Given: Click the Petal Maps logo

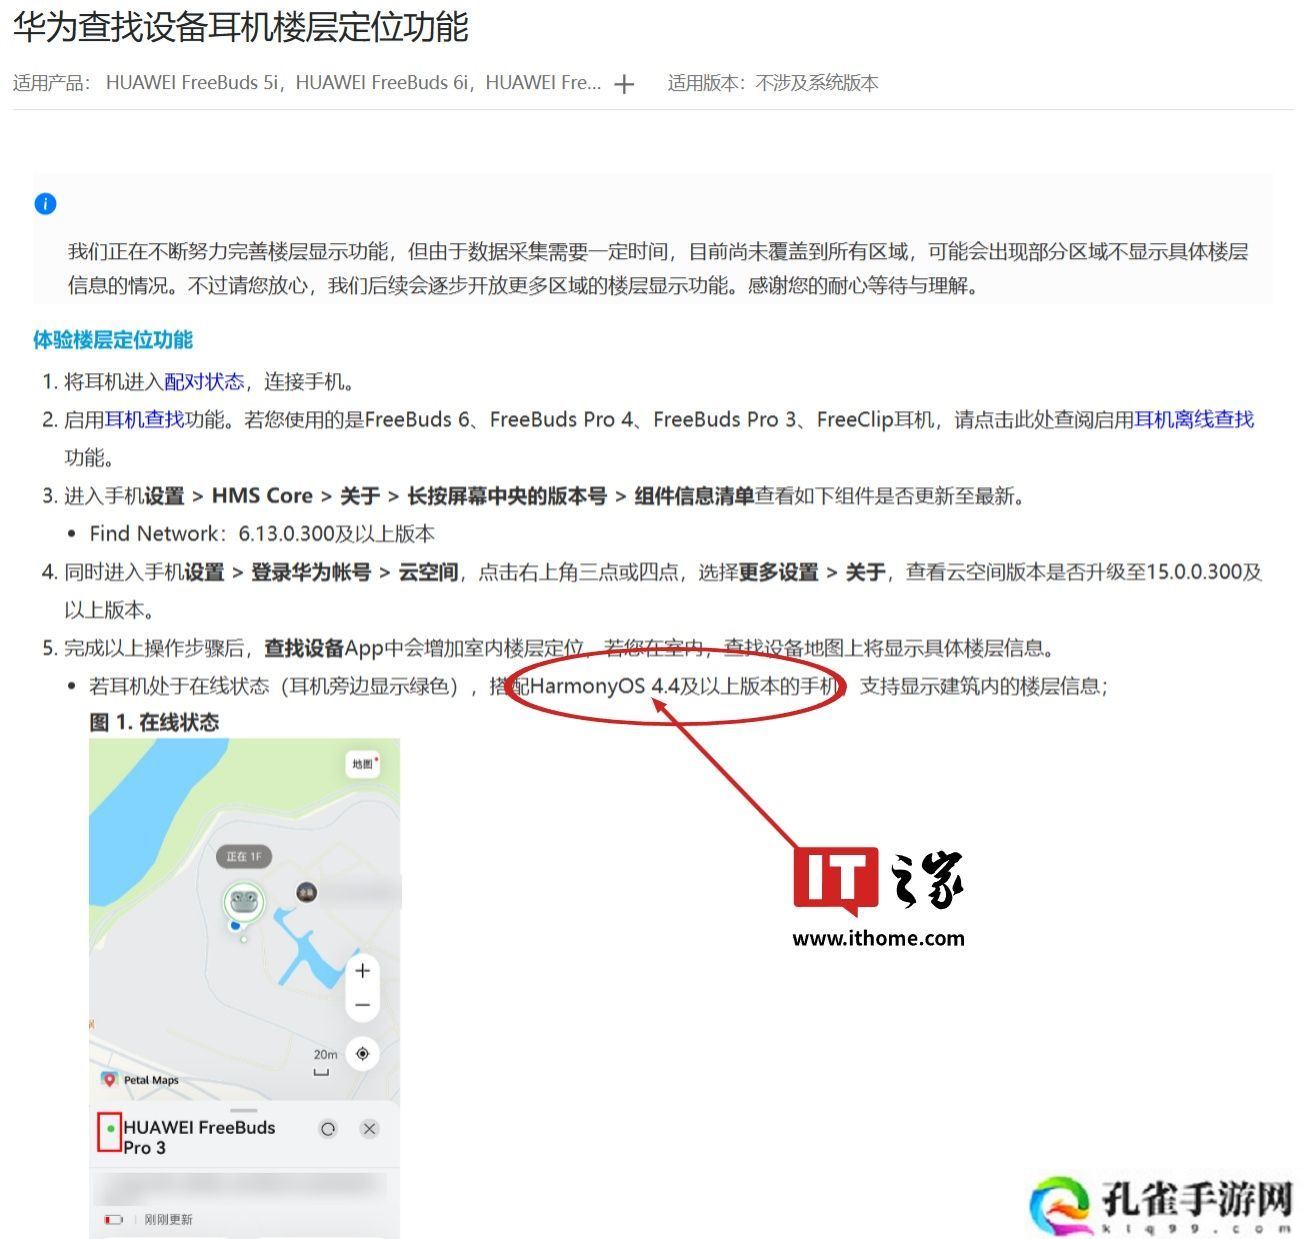Looking at the screenshot, I should click(x=140, y=1080).
